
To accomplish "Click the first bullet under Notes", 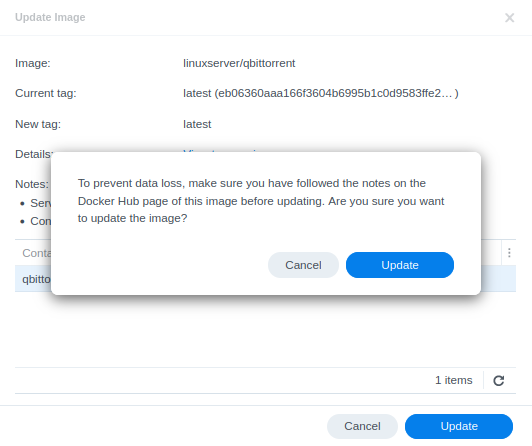I will [x=36, y=203].
